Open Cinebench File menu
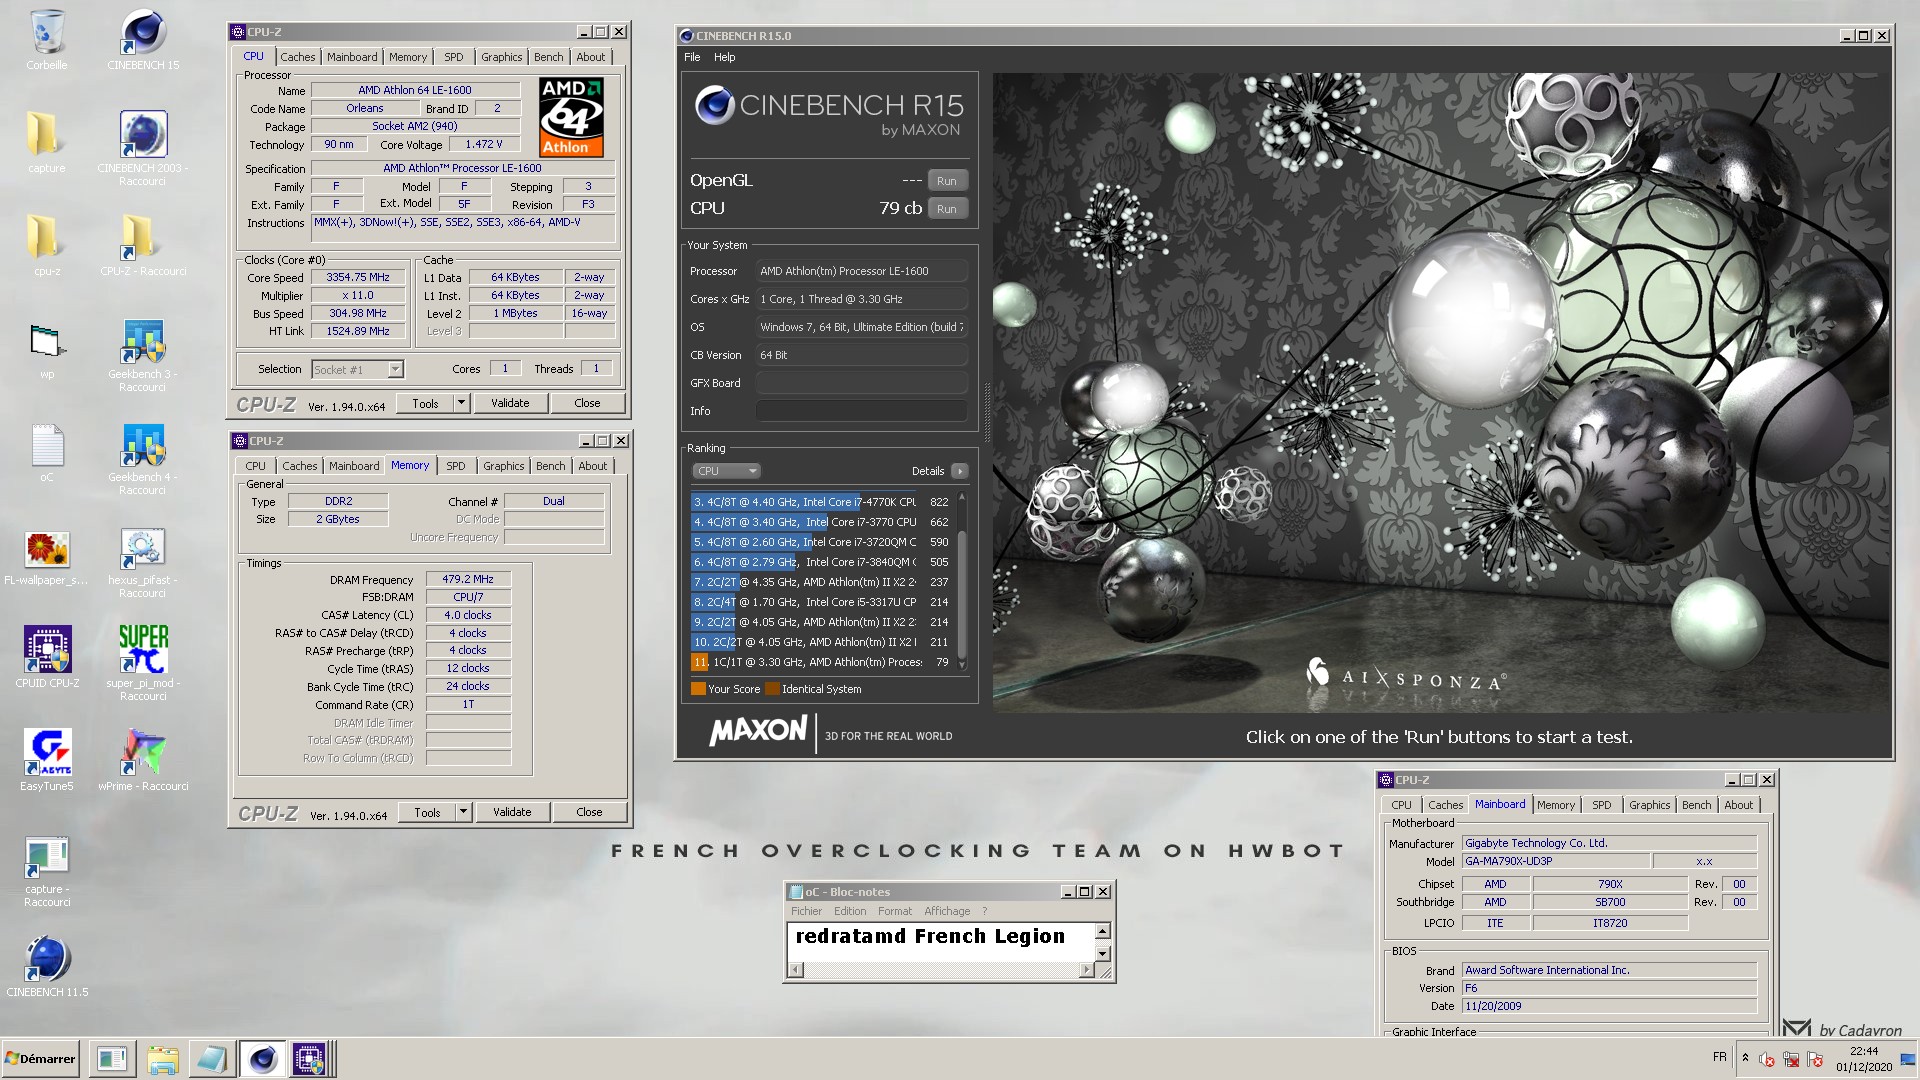 (692, 57)
